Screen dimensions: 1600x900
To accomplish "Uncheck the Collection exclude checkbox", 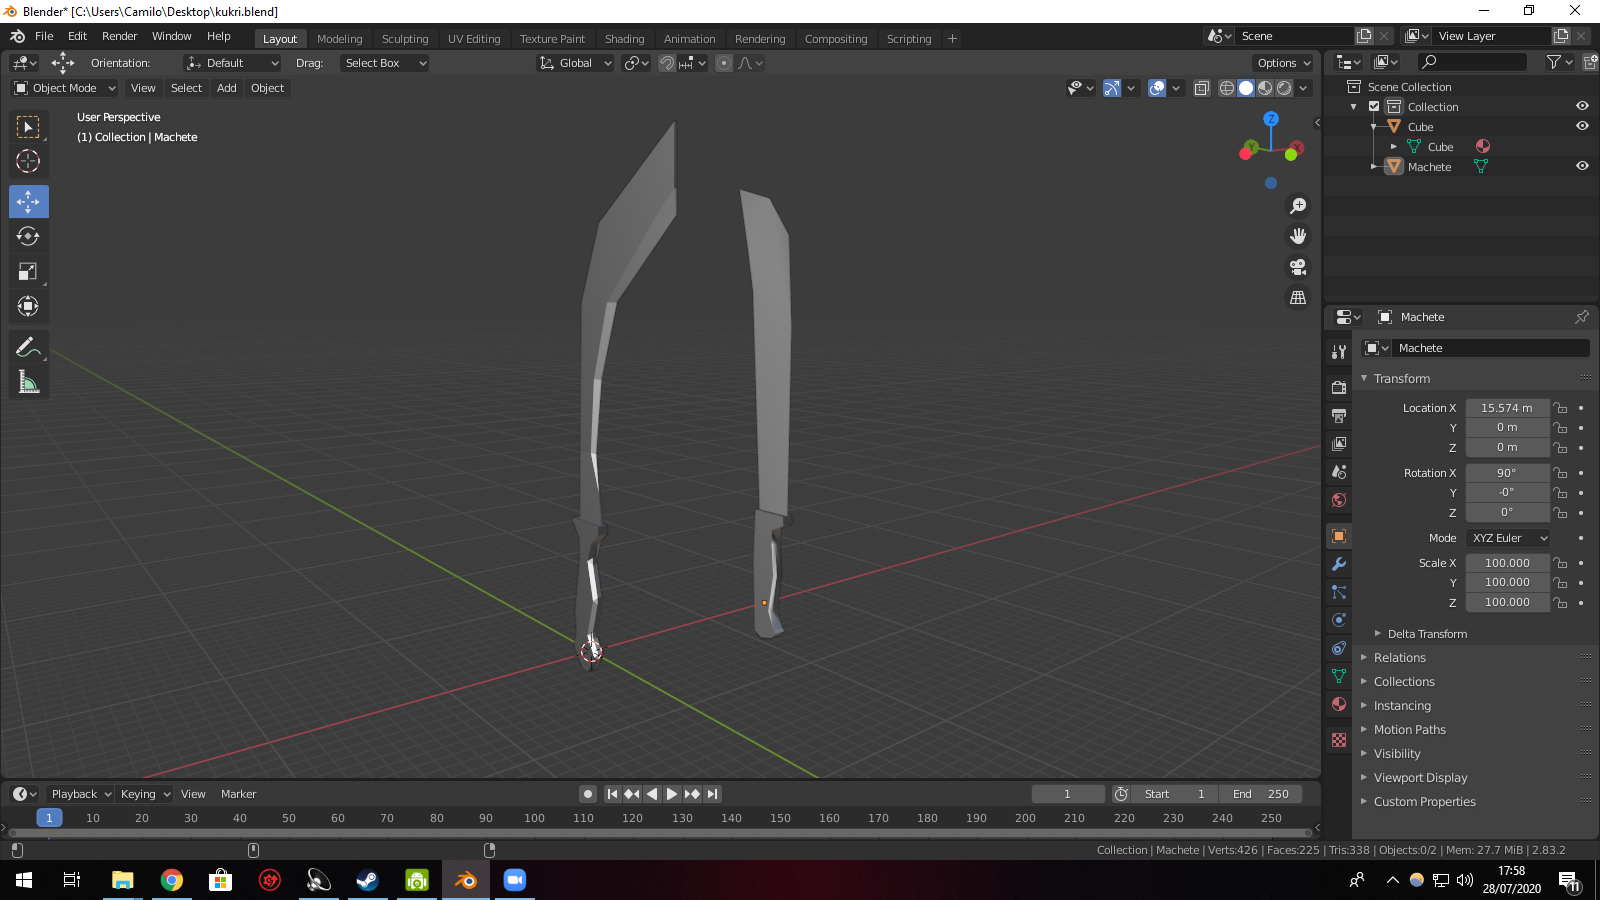I will (x=1374, y=106).
